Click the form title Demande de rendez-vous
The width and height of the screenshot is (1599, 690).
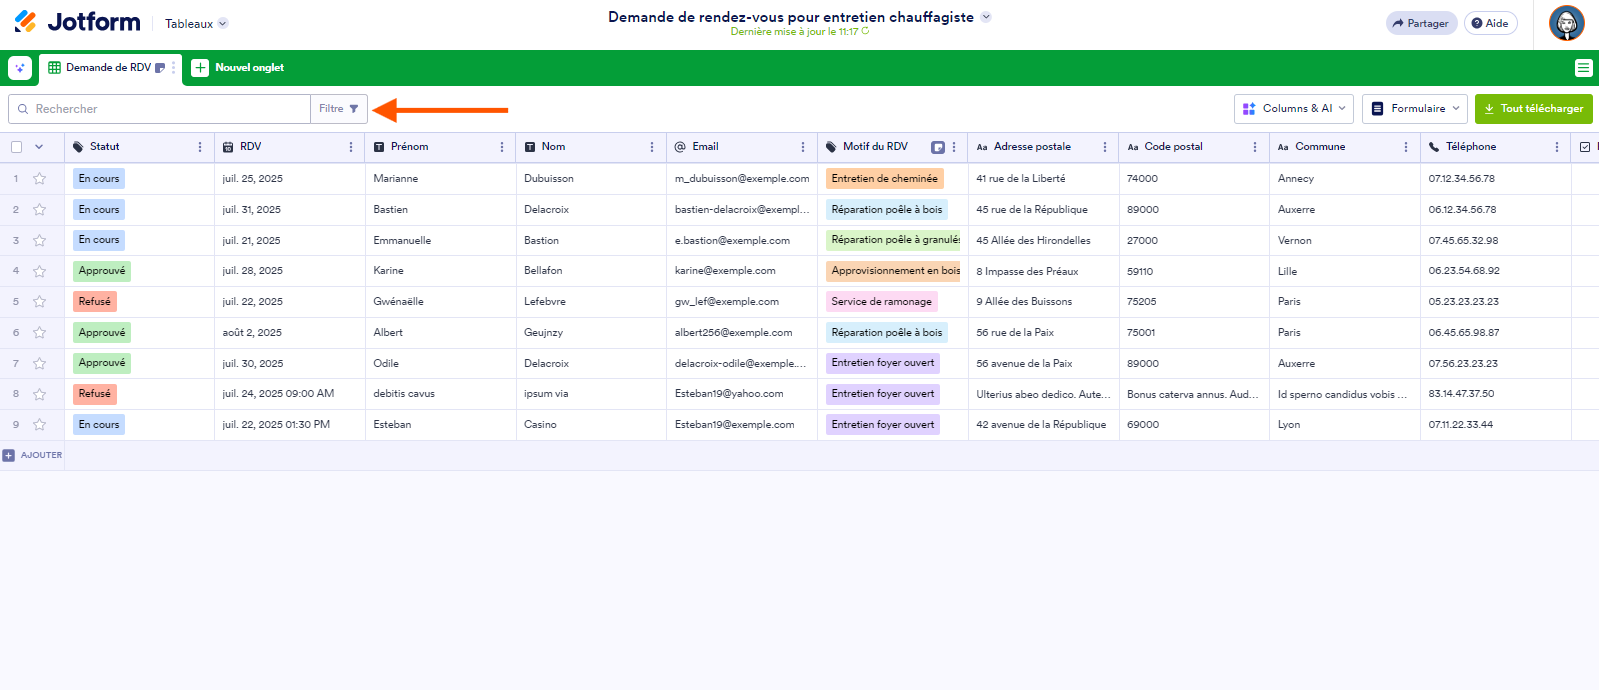coord(791,17)
